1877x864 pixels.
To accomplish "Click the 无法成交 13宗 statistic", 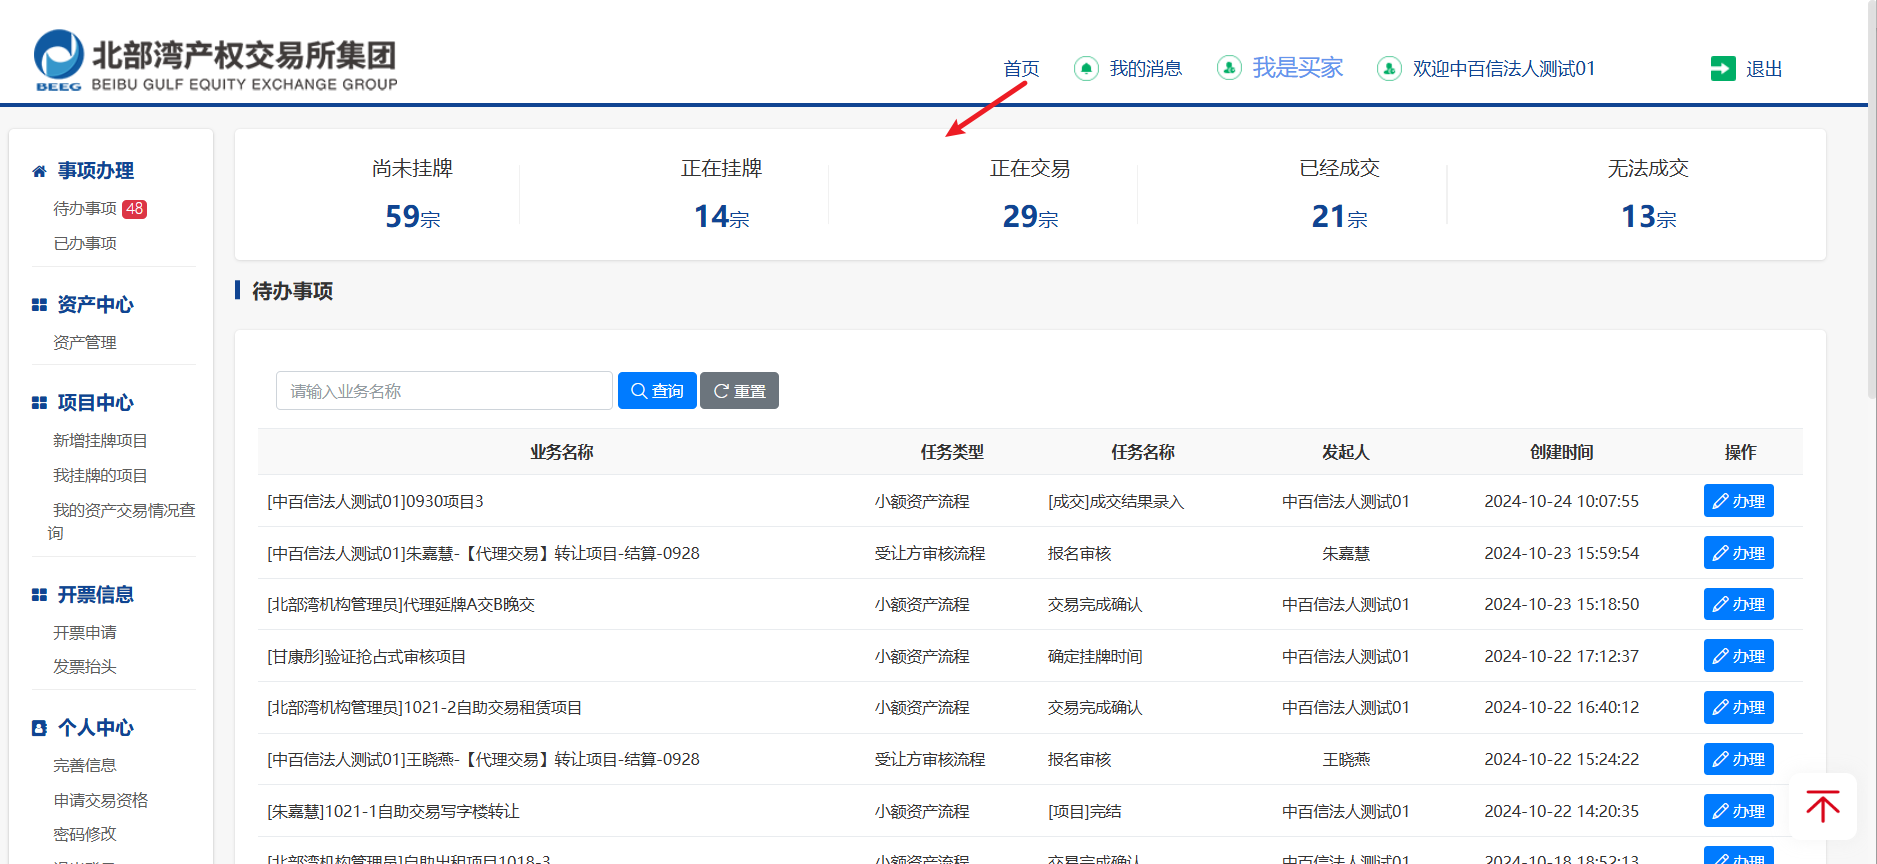I will tap(1648, 195).
